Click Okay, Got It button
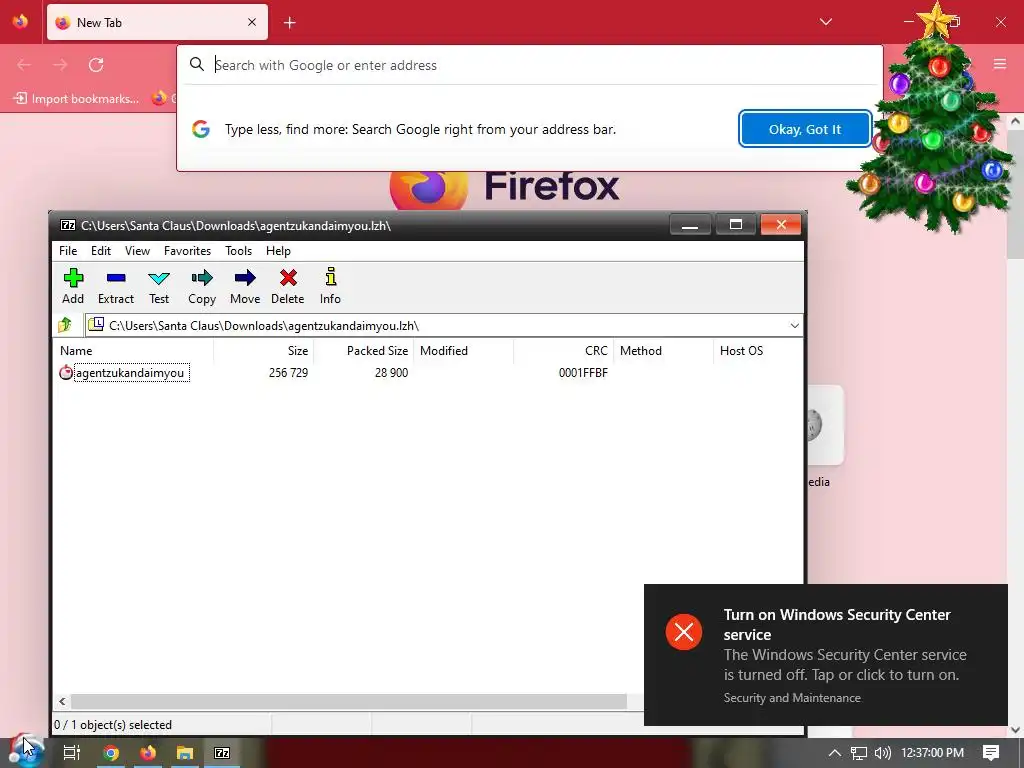1024x768 pixels. [805, 129]
